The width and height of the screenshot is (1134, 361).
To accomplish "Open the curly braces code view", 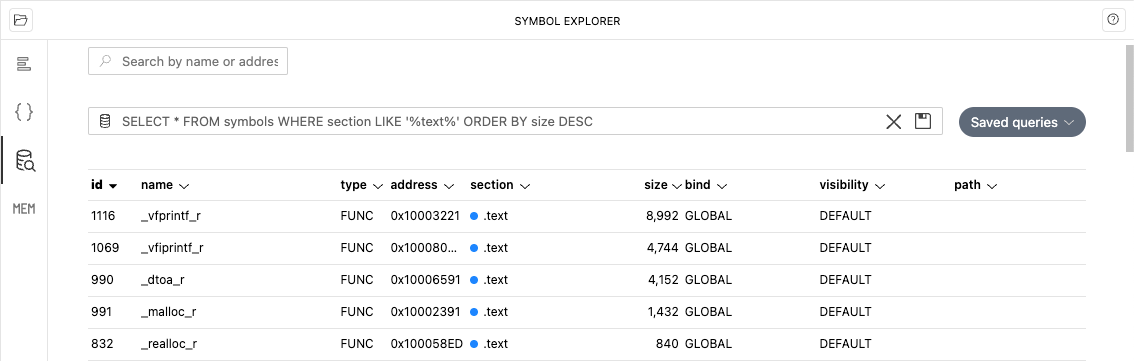I will (24, 111).
